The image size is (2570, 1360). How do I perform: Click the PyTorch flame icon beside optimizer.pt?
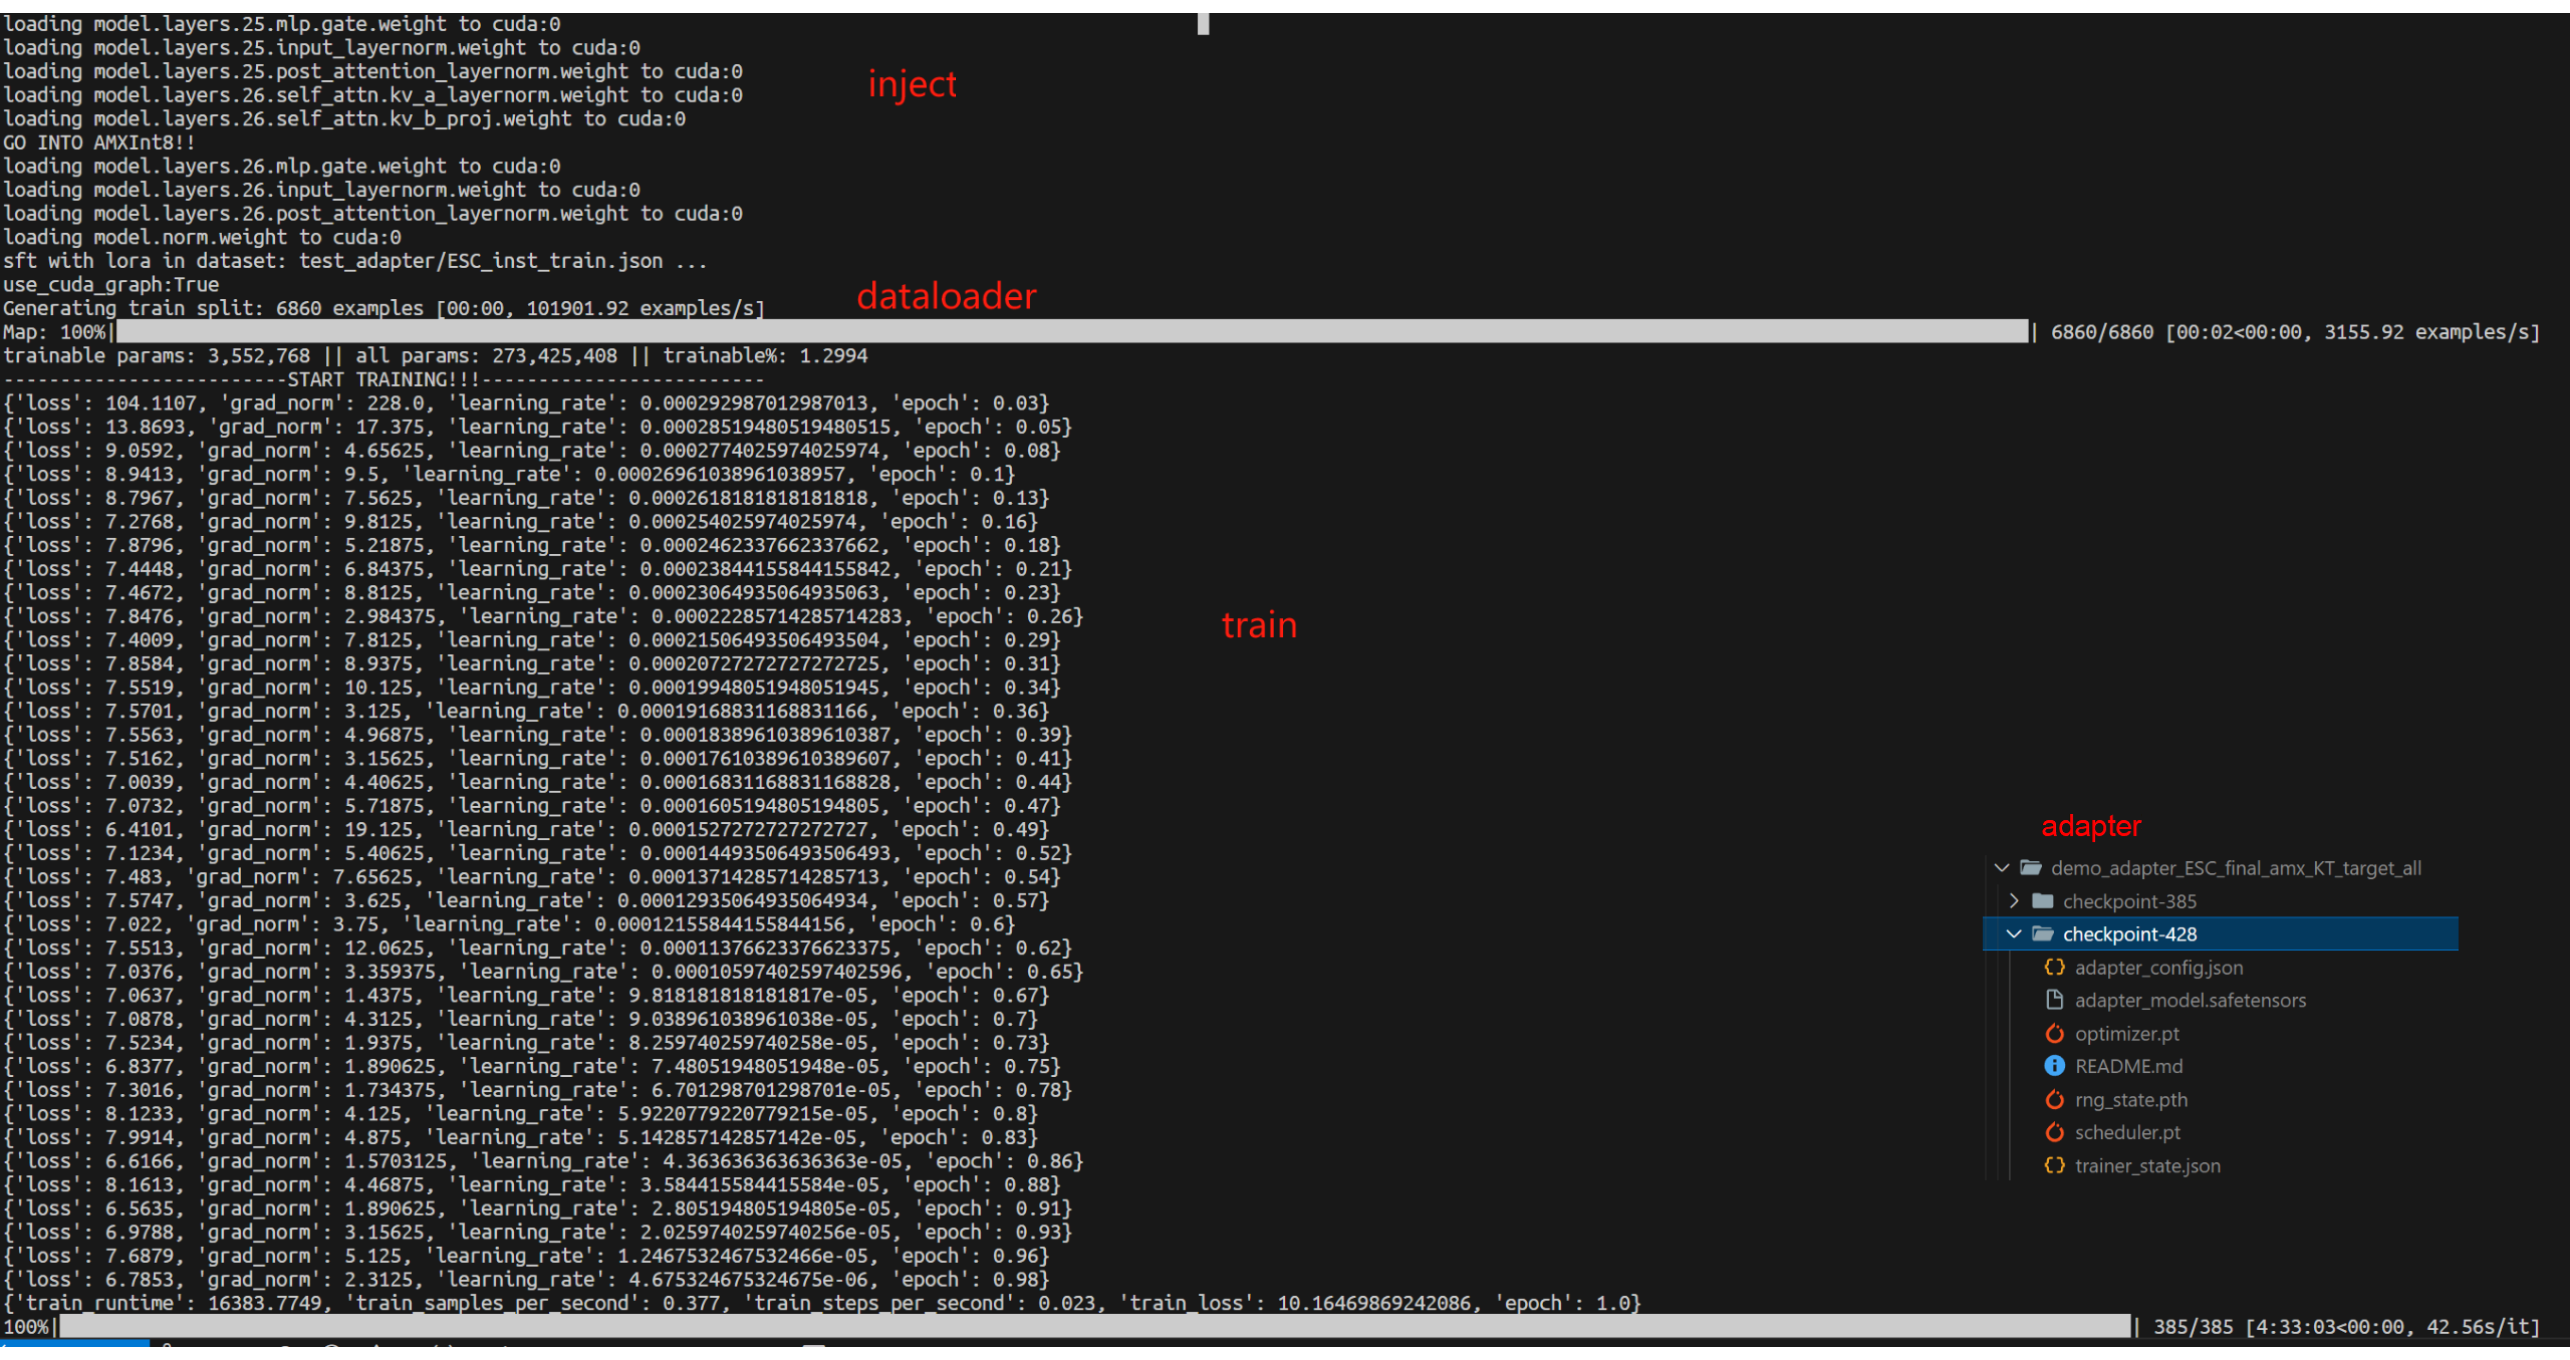(x=2054, y=1033)
